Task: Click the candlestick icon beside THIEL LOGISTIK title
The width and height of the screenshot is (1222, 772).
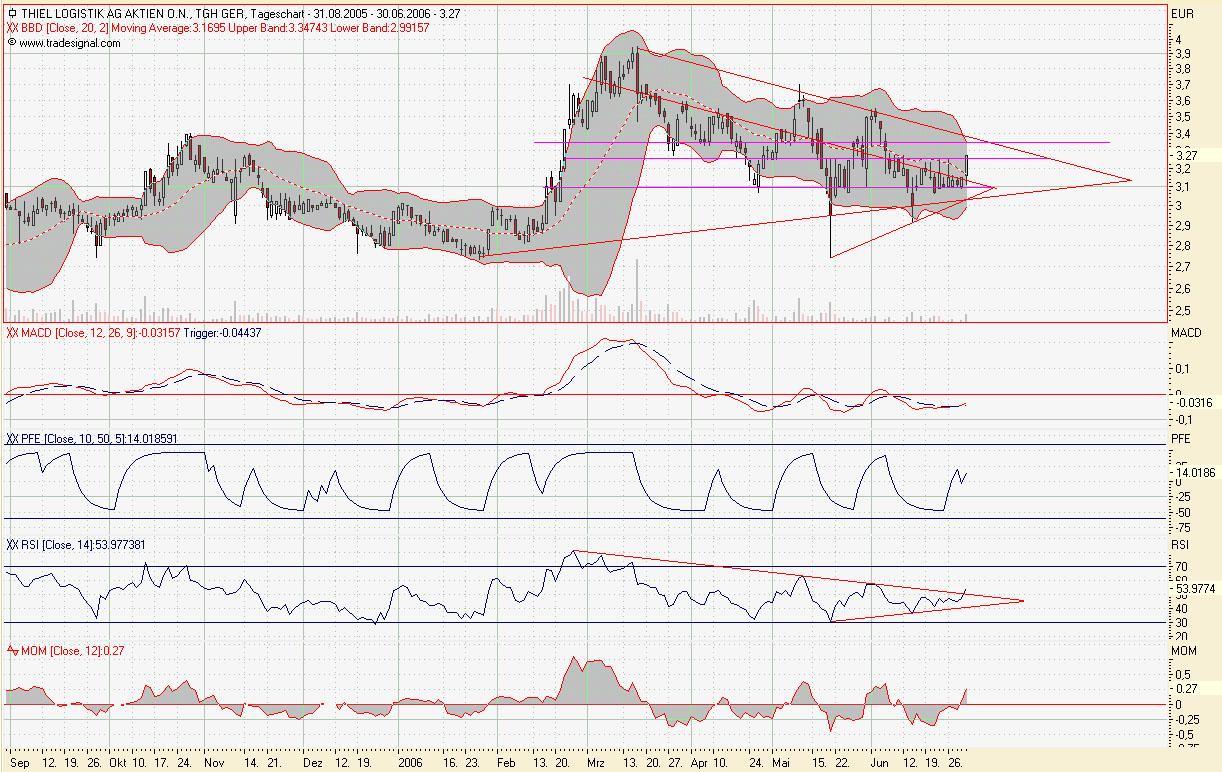Action: tap(11, 15)
